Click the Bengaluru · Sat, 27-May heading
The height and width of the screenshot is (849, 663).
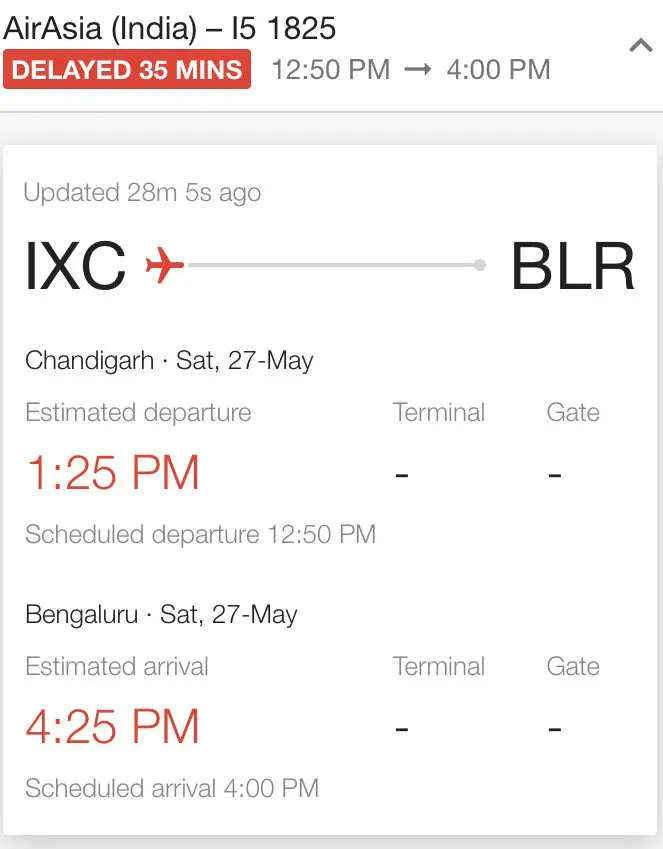coord(161,614)
